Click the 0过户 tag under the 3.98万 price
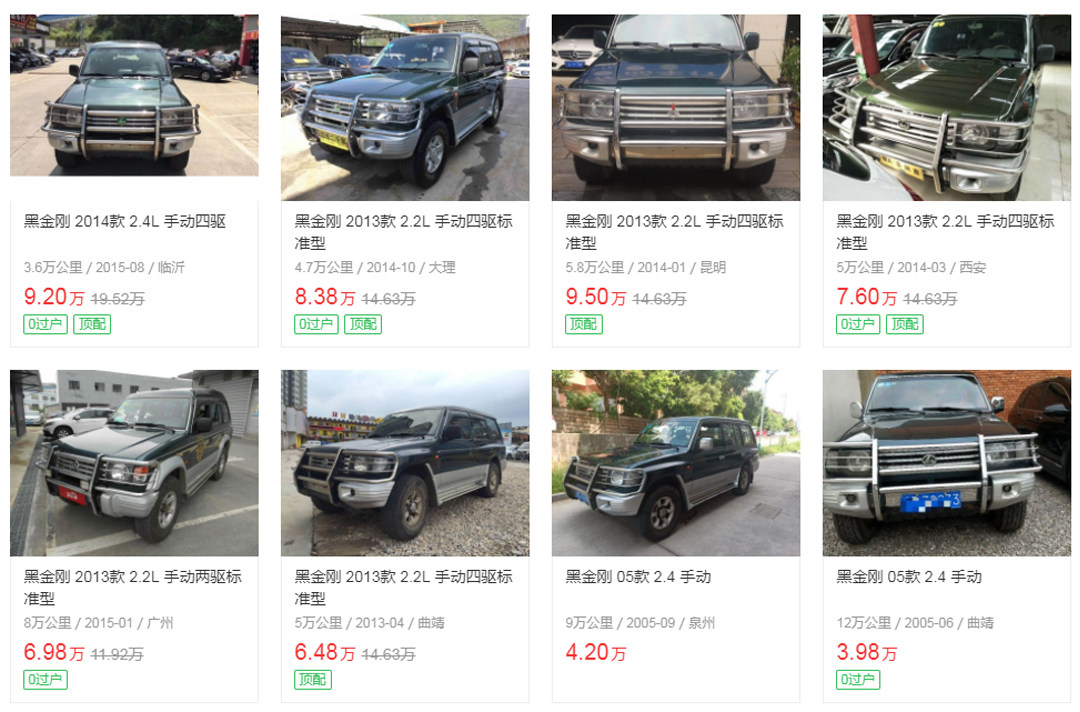 (858, 680)
